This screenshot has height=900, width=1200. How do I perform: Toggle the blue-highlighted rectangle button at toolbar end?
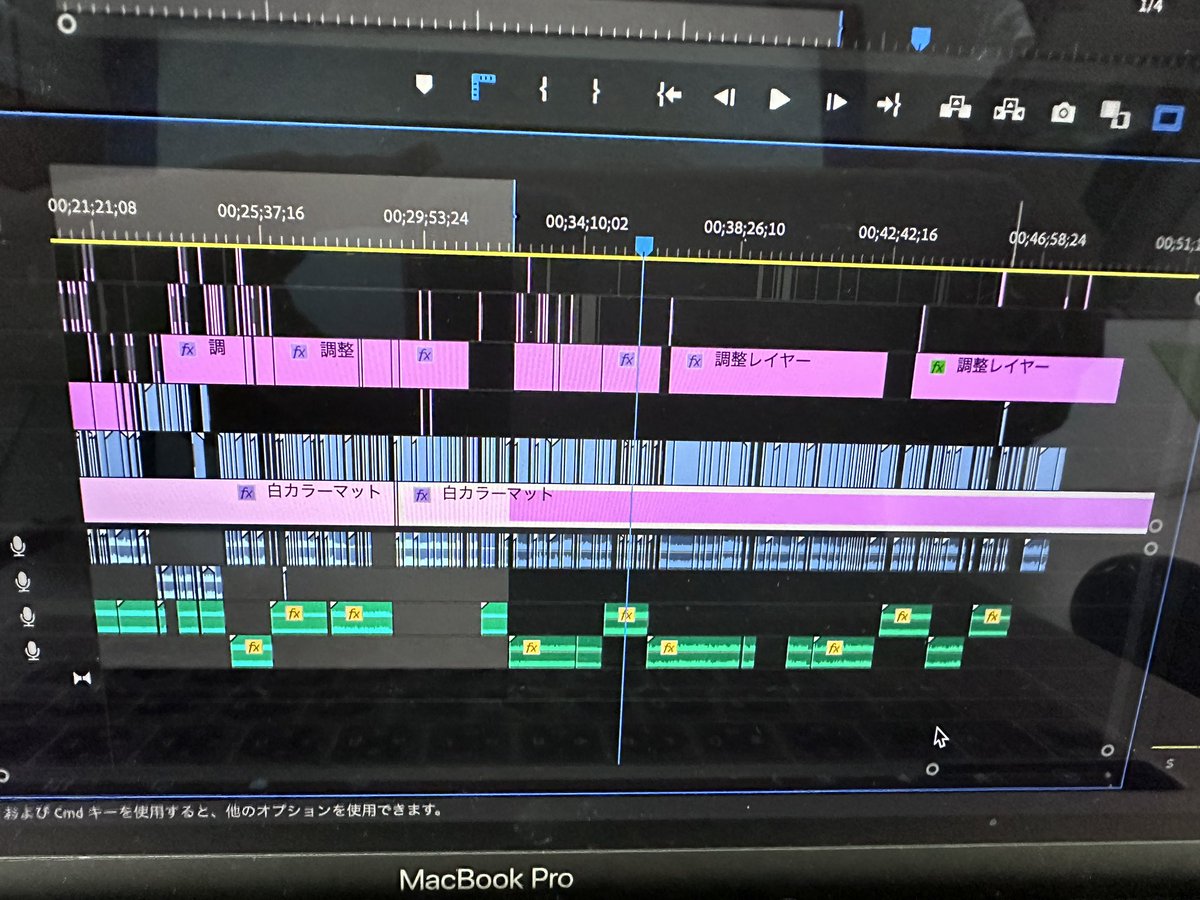[1167, 118]
